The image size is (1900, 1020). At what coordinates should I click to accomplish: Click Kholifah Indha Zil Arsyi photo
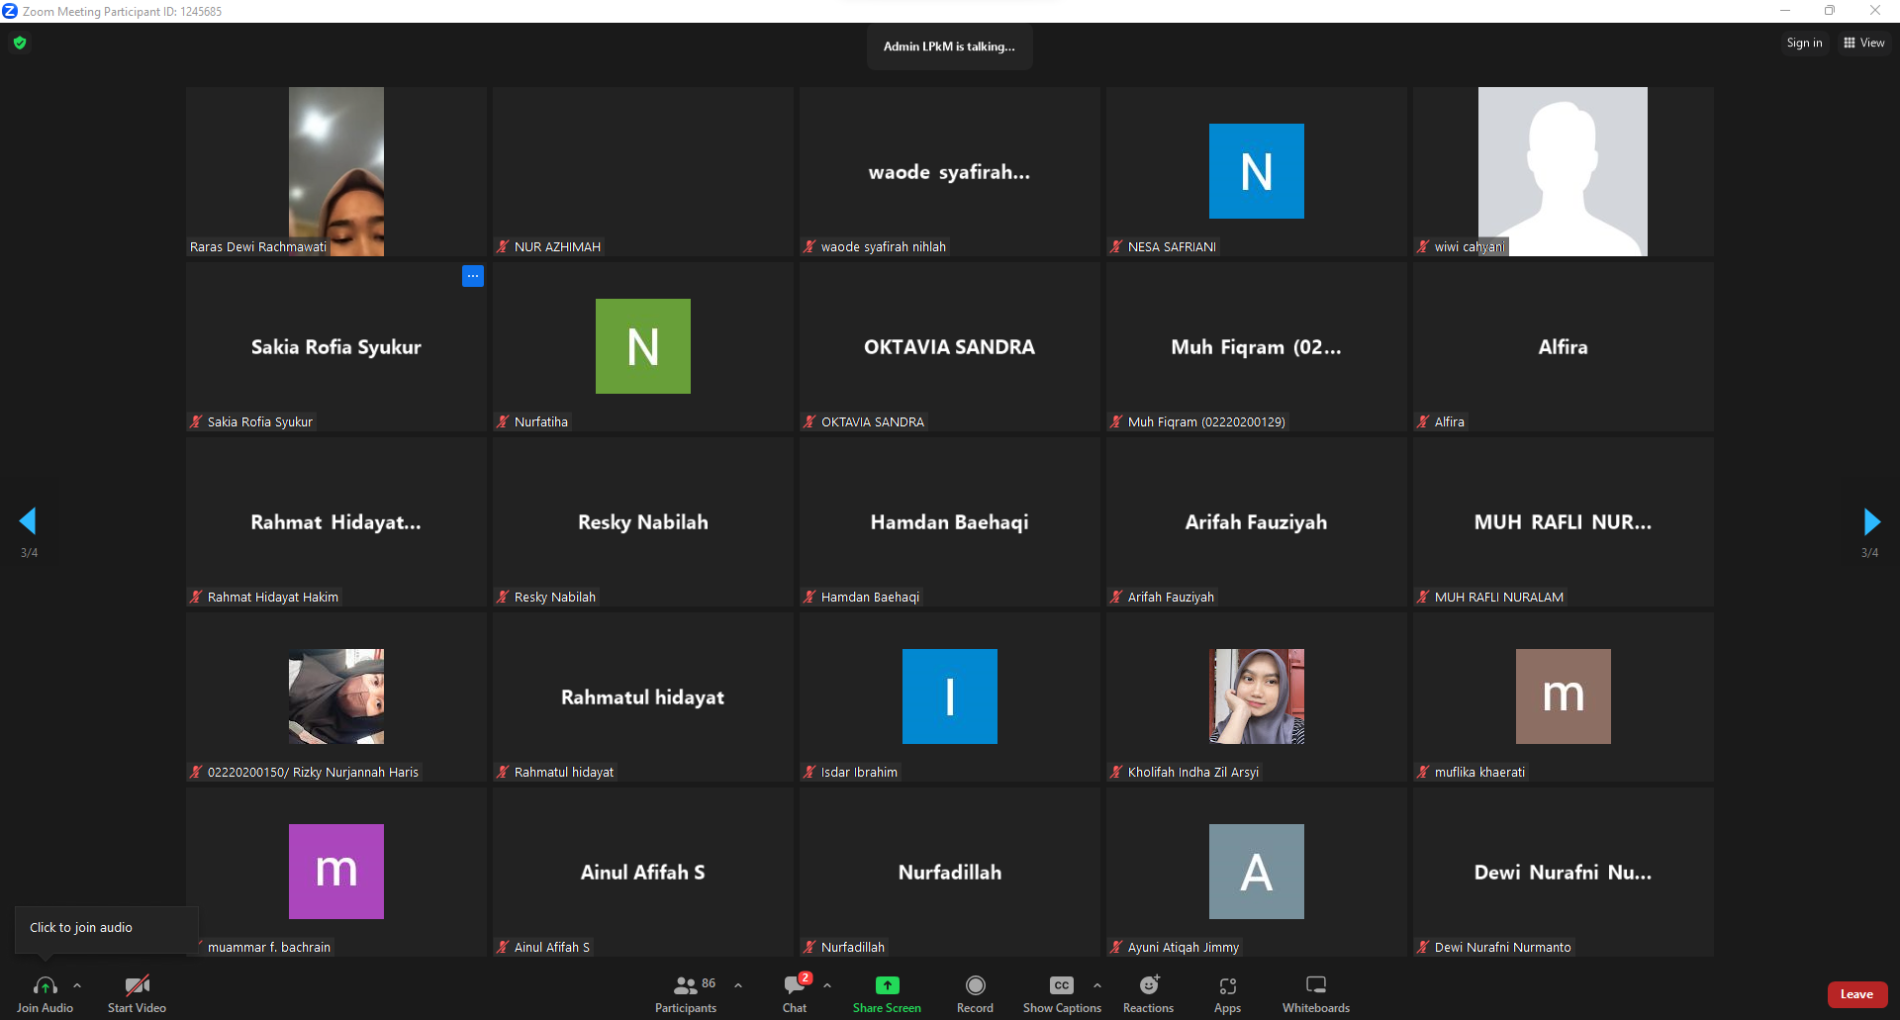[x=1256, y=696]
